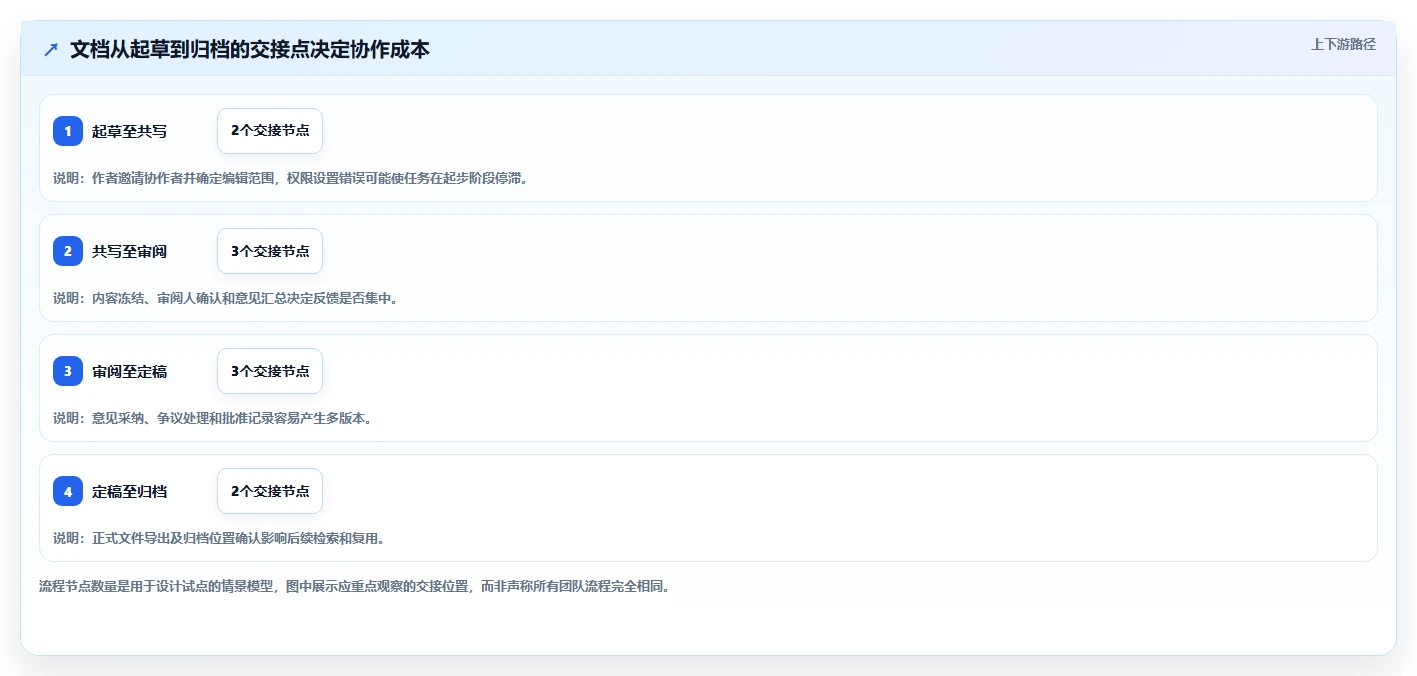Click the "2个交接节点" pill in 定稿至归档
The width and height of the screenshot is (1417, 676).
pyautogui.click(x=270, y=491)
